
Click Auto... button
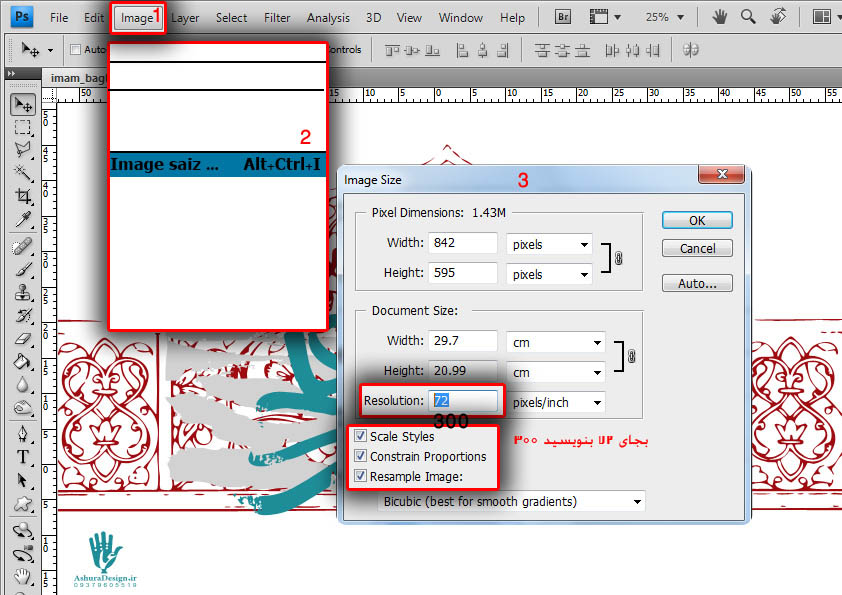click(x=697, y=283)
